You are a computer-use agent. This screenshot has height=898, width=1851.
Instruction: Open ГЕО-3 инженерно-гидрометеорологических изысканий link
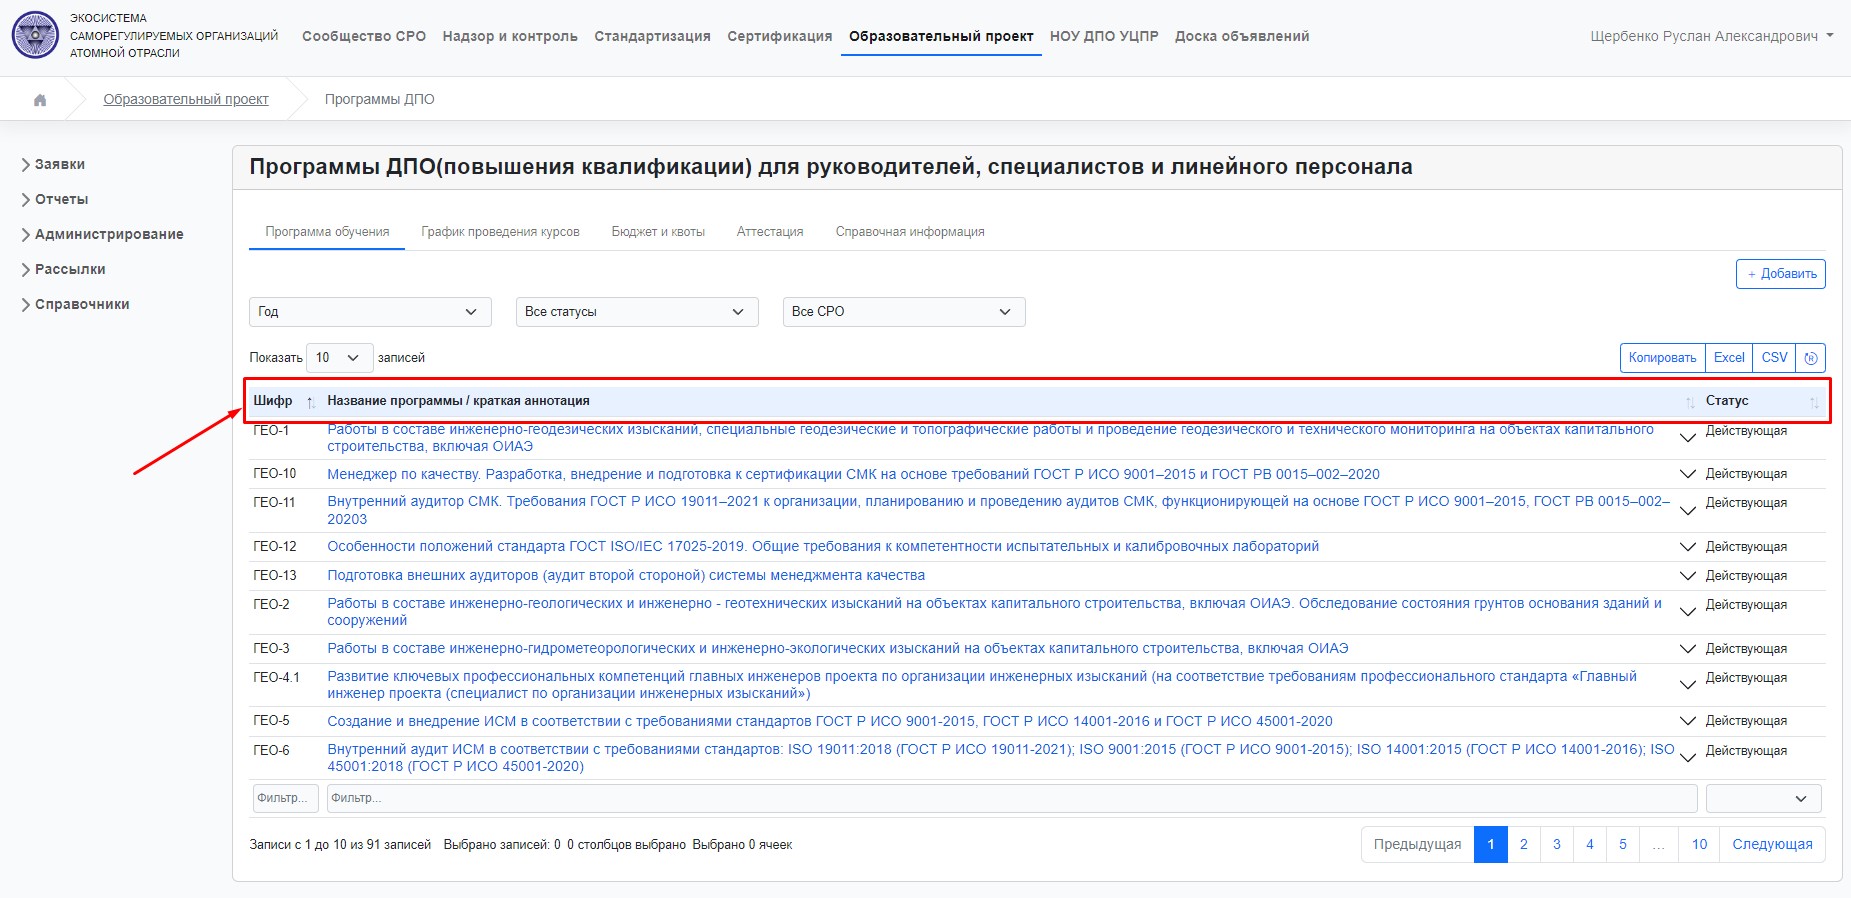coord(838,649)
